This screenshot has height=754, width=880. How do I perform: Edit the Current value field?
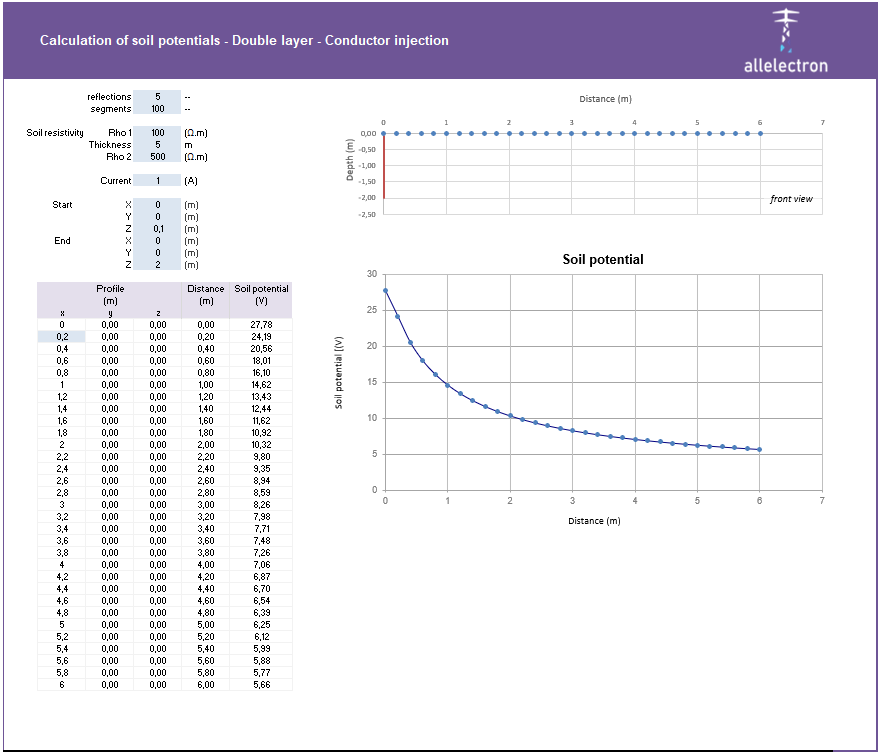(160, 180)
